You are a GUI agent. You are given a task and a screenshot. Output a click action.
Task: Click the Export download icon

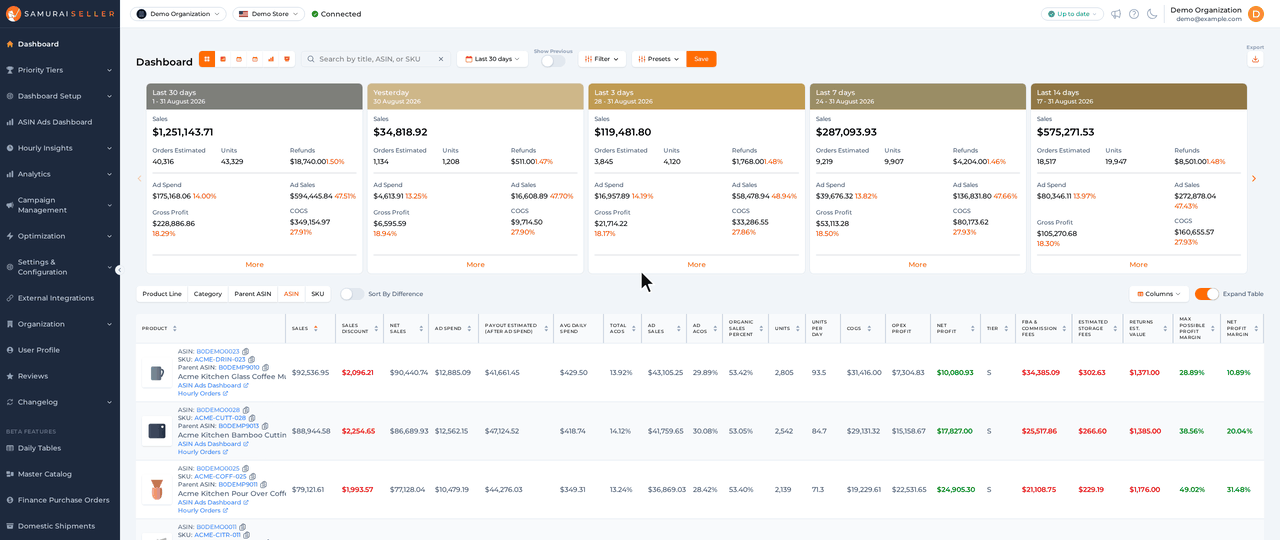click(x=1255, y=60)
